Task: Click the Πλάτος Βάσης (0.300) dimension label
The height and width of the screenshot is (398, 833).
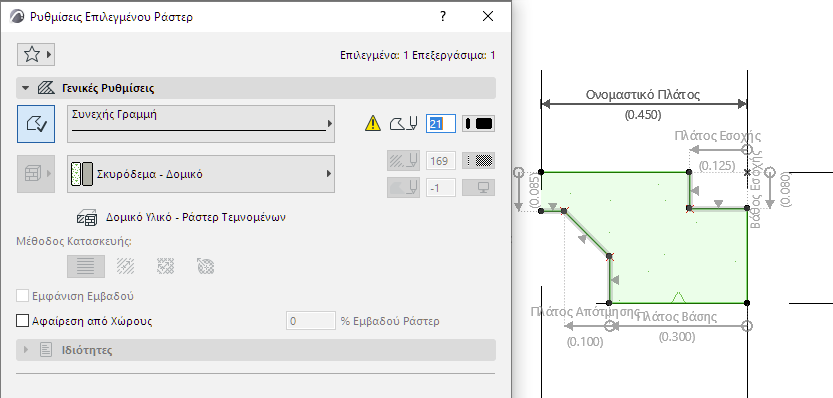Action: click(x=677, y=326)
